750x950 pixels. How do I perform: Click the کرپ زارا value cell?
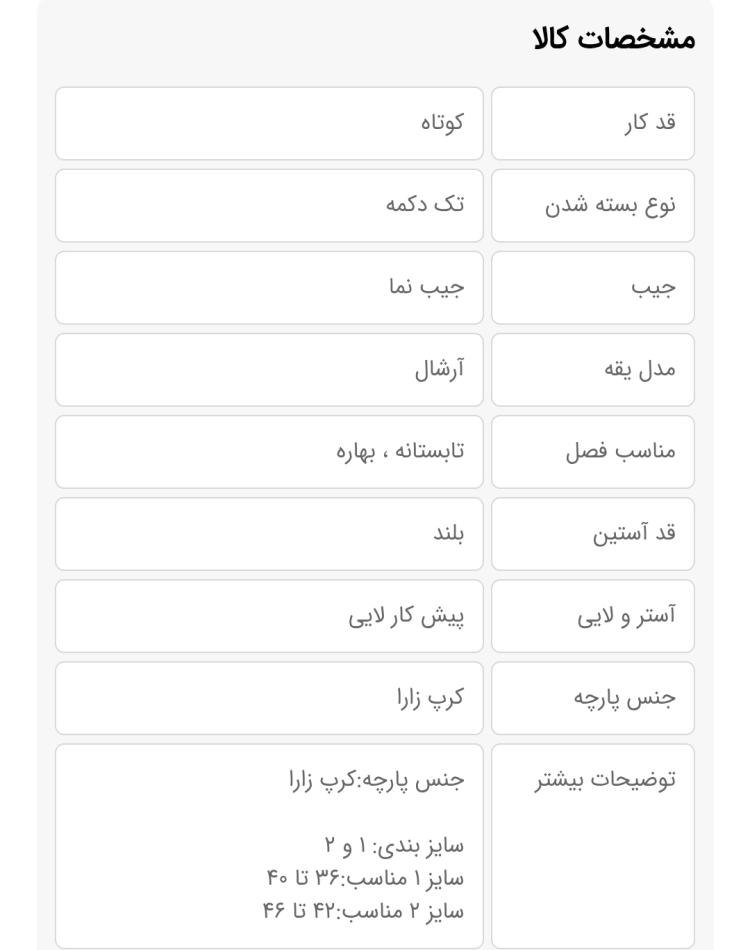tap(269, 698)
